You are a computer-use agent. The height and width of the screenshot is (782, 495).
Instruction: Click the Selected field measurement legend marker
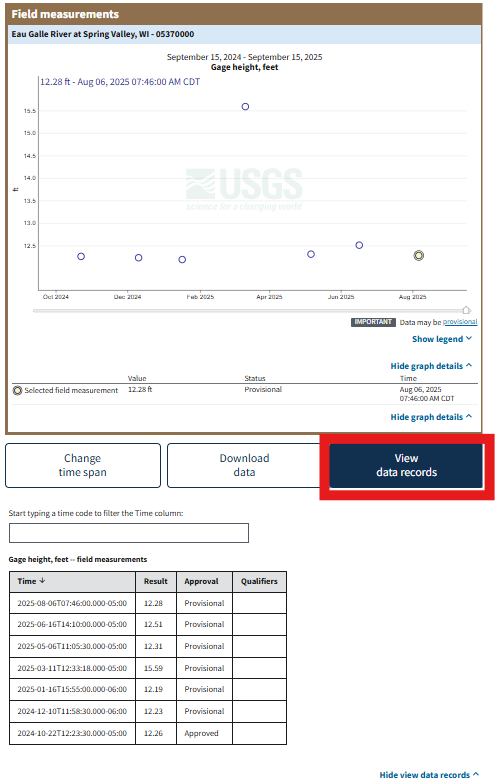[17, 391]
